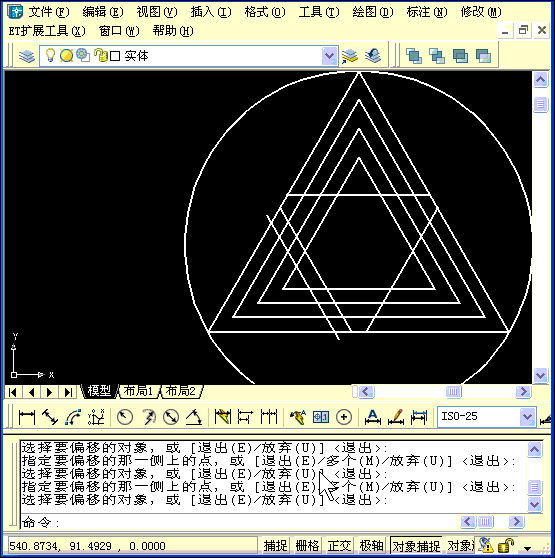
Task: Click the Dimension Edit icon
Action: click(x=372, y=417)
